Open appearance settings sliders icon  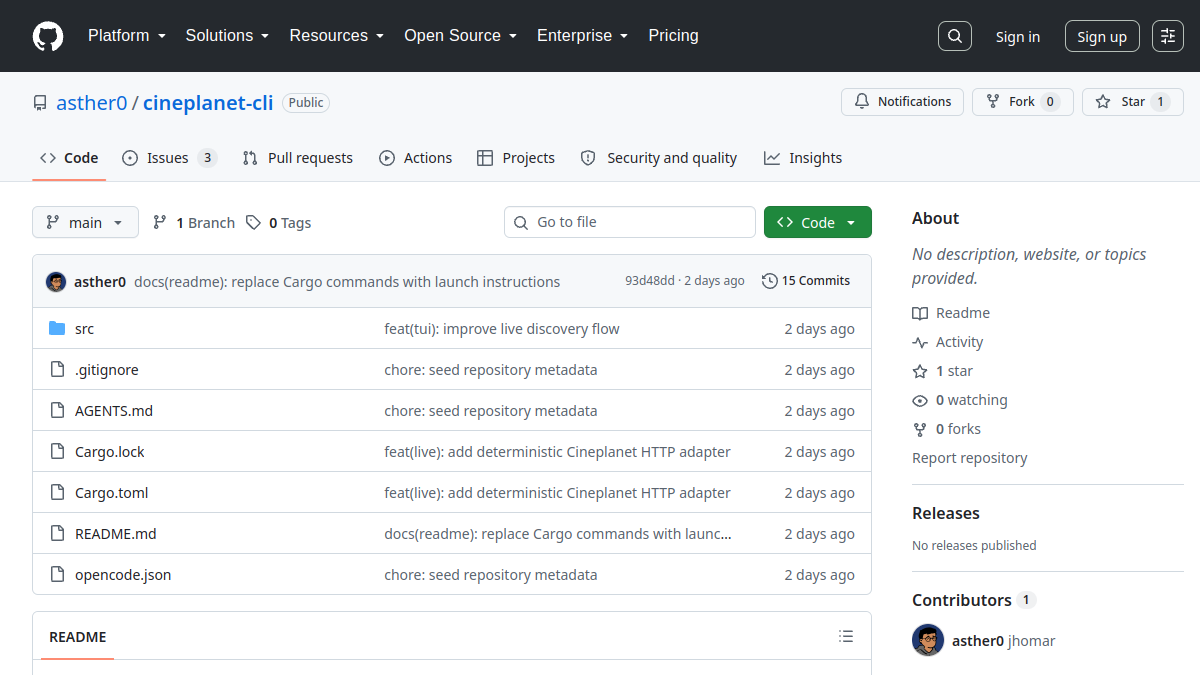[1168, 36]
